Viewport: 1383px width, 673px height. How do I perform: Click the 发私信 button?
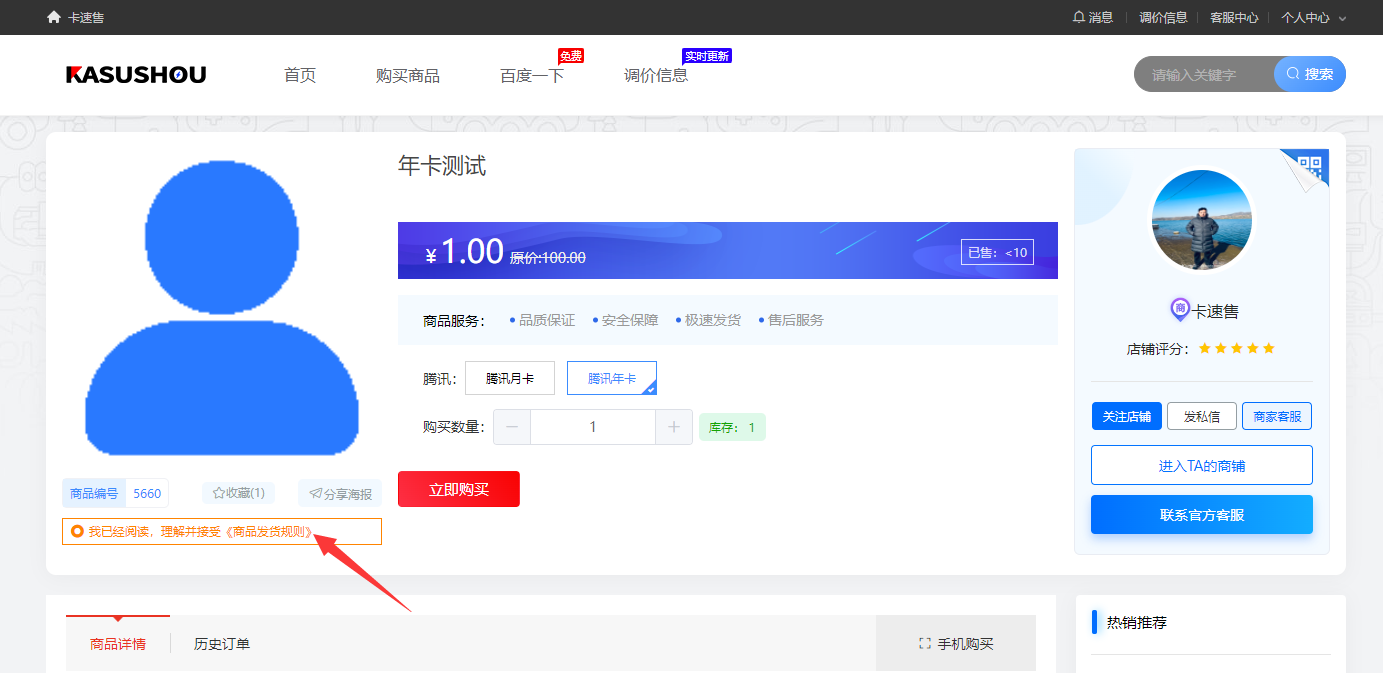1202,416
